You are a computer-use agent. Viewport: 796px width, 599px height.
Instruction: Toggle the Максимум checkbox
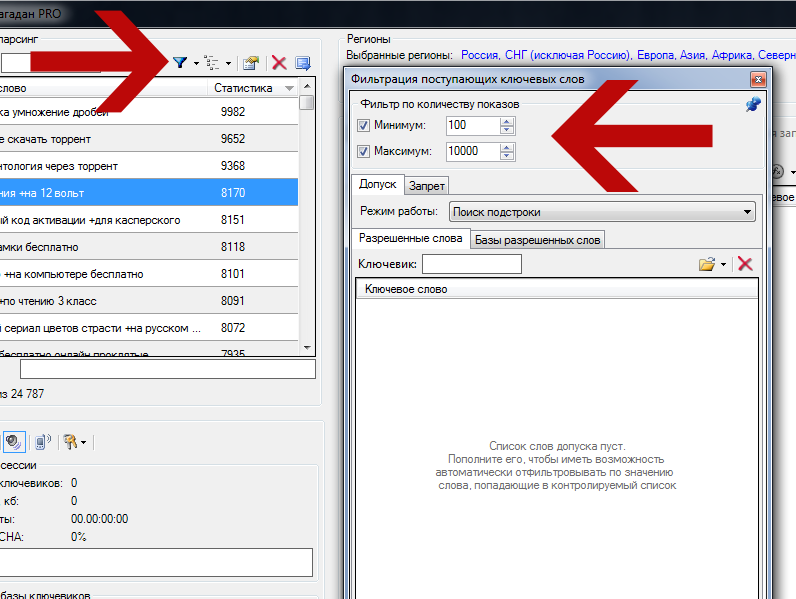pos(363,151)
